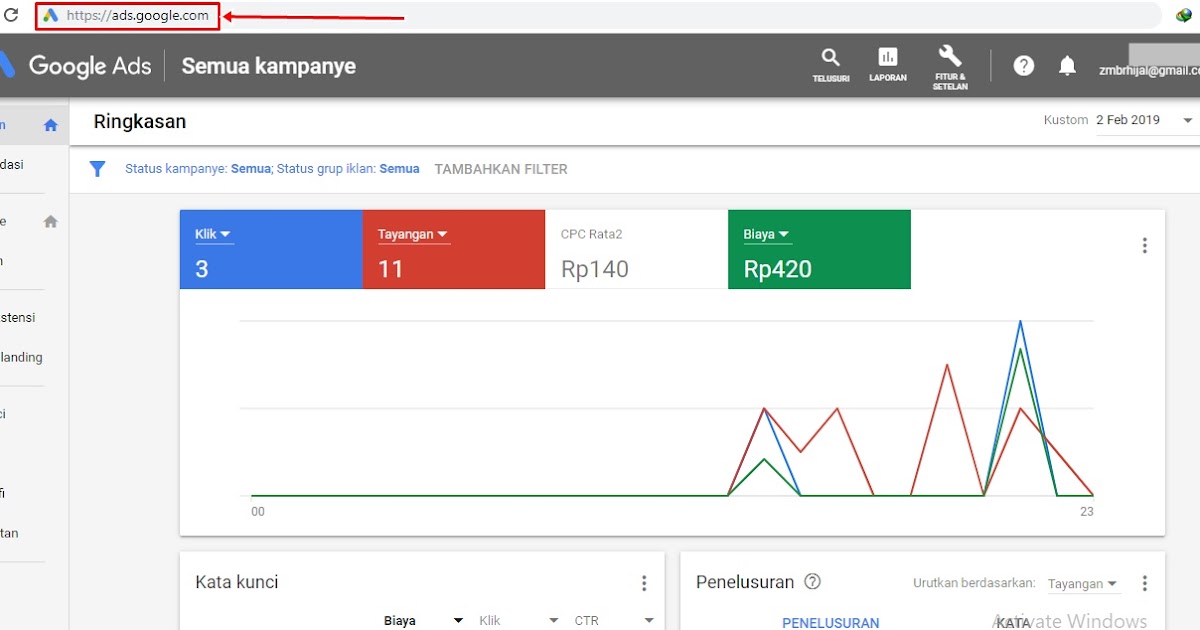Open the Biaya metric dropdown in the green card
The height and width of the screenshot is (630, 1200).
[x=767, y=235]
